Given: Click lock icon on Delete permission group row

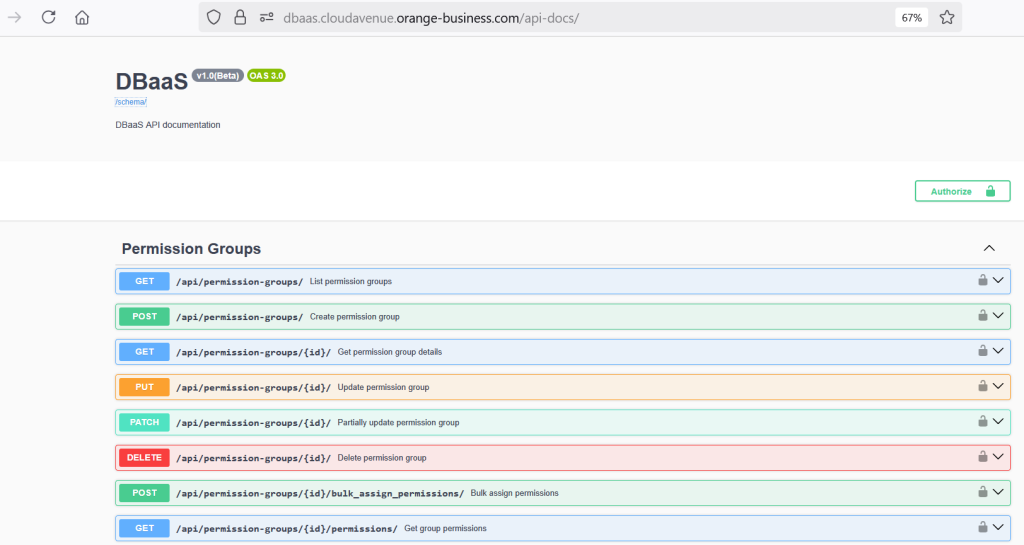Looking at the screenshot, I should (x=983, y=457).
